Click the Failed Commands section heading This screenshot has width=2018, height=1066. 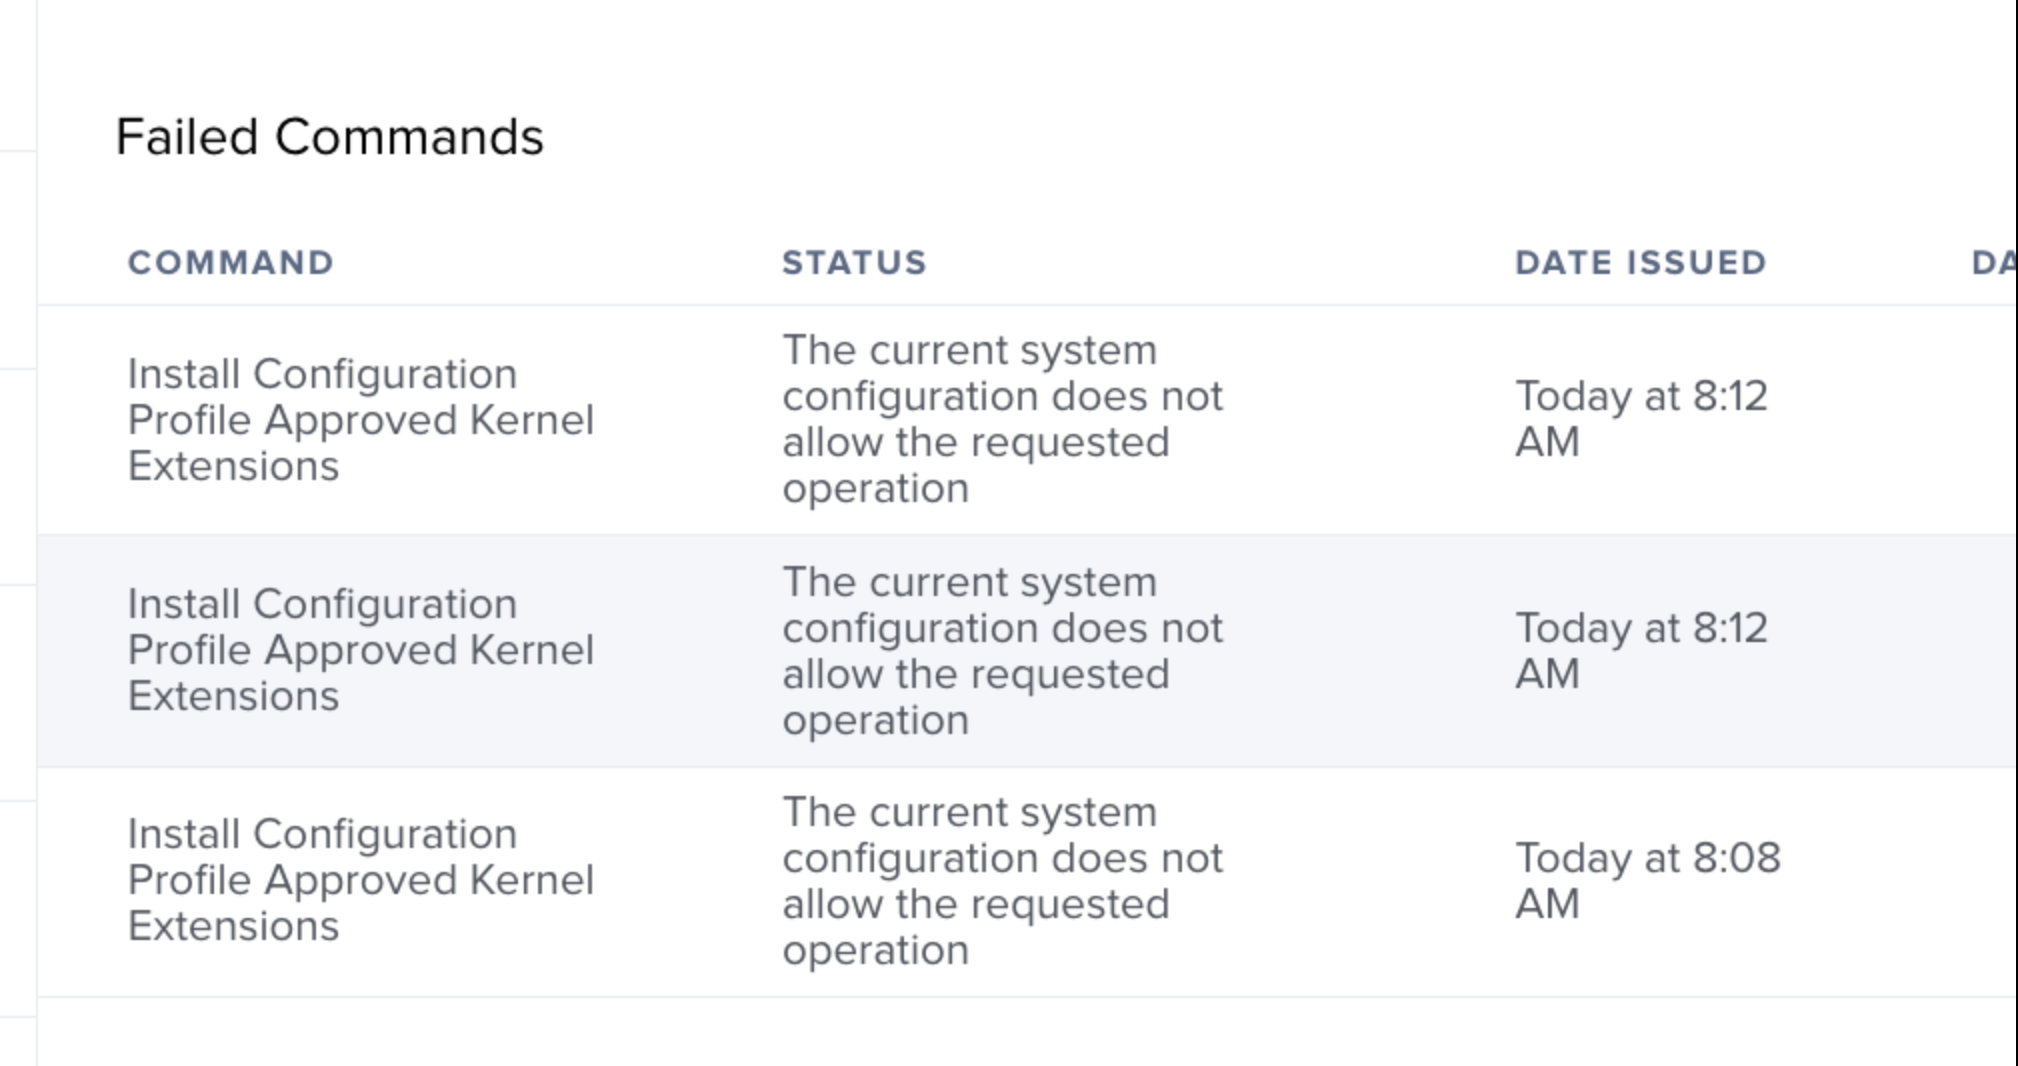(x=329, y=137)
